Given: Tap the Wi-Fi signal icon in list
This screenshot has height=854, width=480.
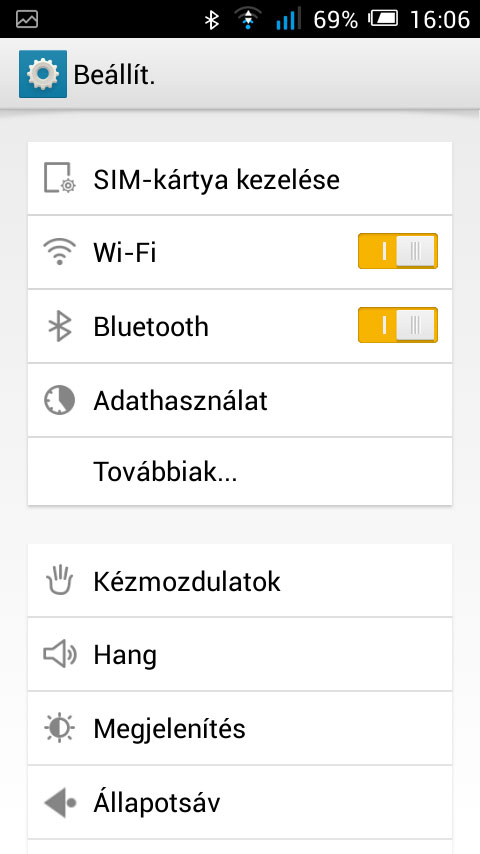Looking at the screenshot, I should click(59, 252).
